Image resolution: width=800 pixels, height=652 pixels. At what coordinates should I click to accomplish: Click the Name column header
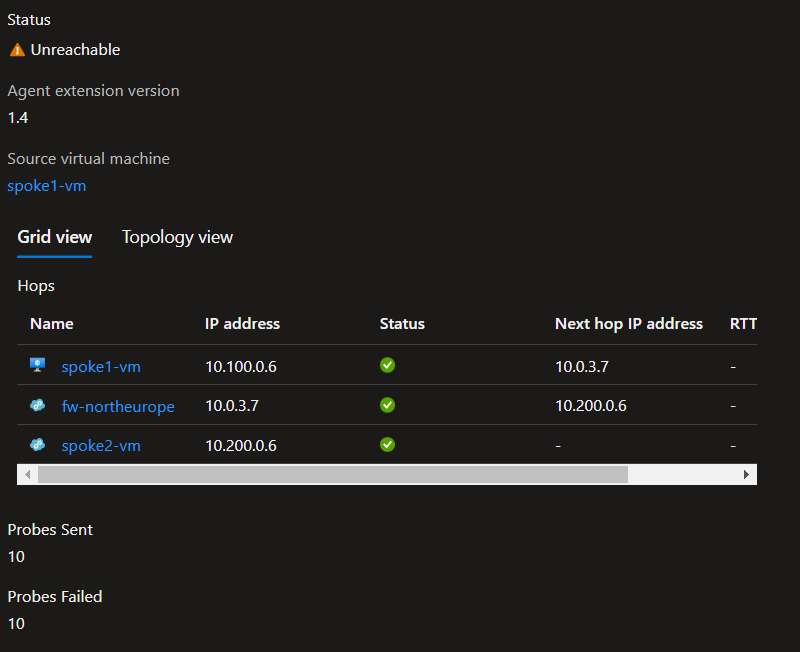[x=52, y=324]
